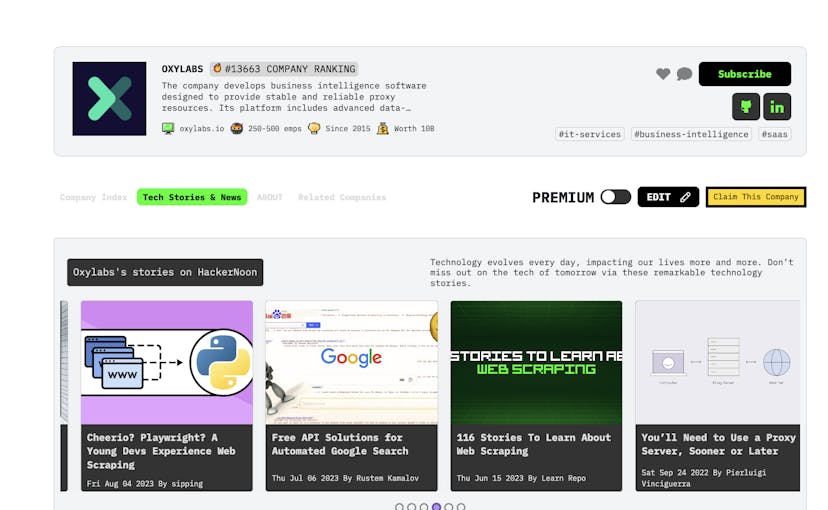
Task: Click 'Sat Sep 24 2022 By Pierluigi Vinciguerra' byline
Action: [703, 478]
